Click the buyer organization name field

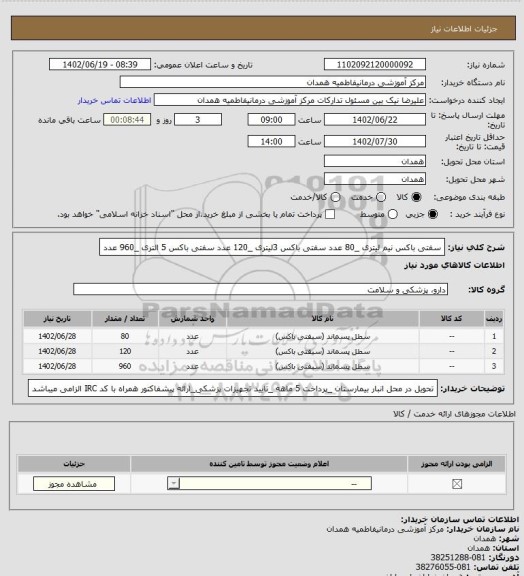point(273,82)
